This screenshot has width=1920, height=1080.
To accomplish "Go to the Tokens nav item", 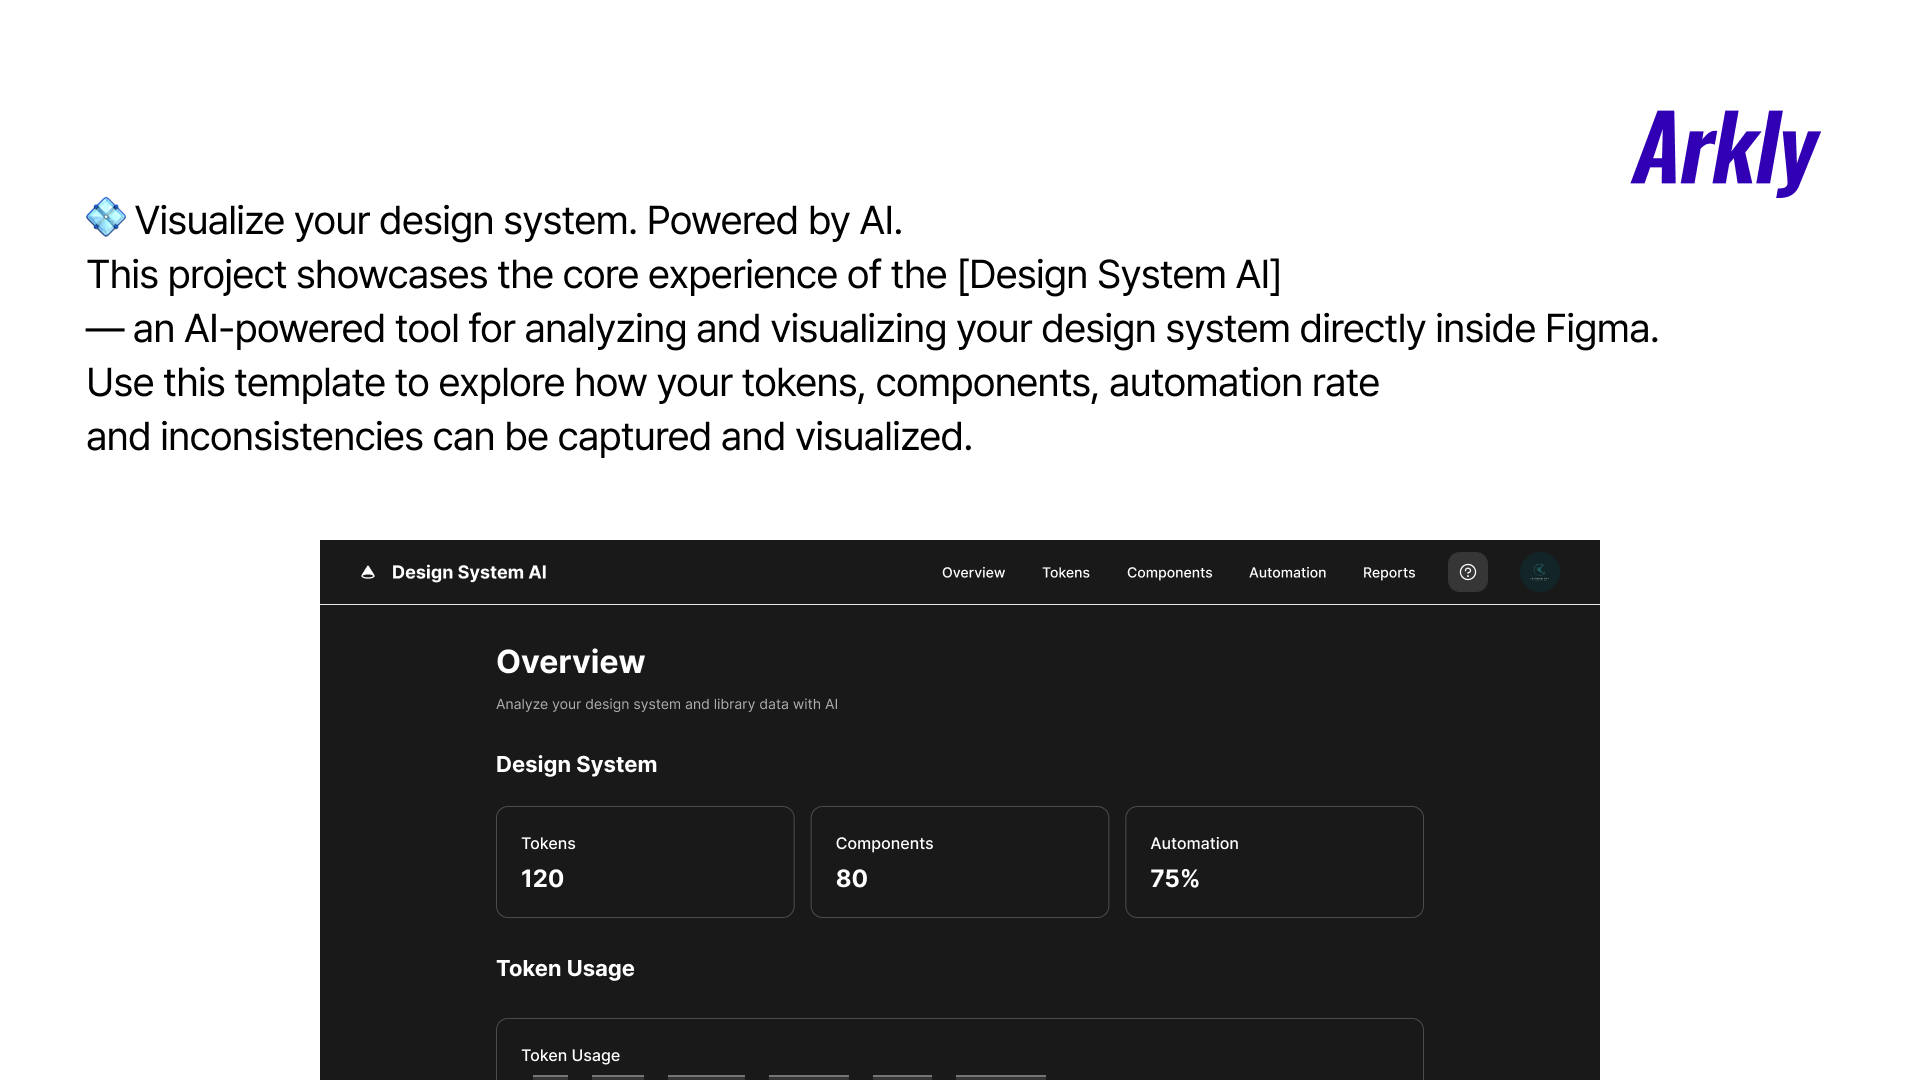I will click(x=1066, y=573).
